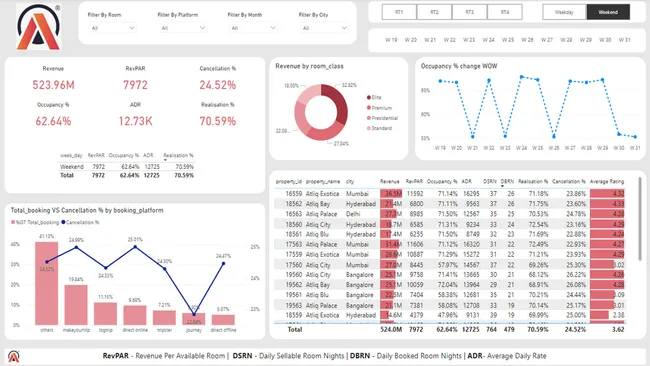
Task: Select week W 27 in slicer
Action: pyautogui.click(x=547, y=40)
